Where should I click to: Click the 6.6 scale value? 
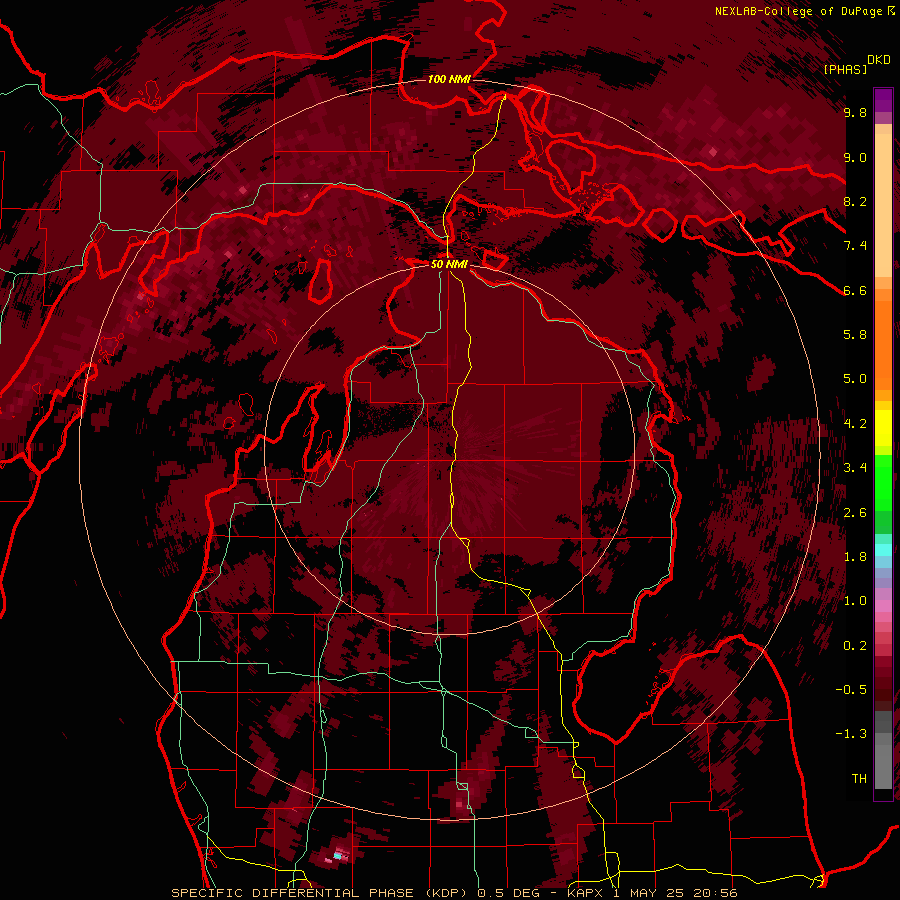coord(855,290)
